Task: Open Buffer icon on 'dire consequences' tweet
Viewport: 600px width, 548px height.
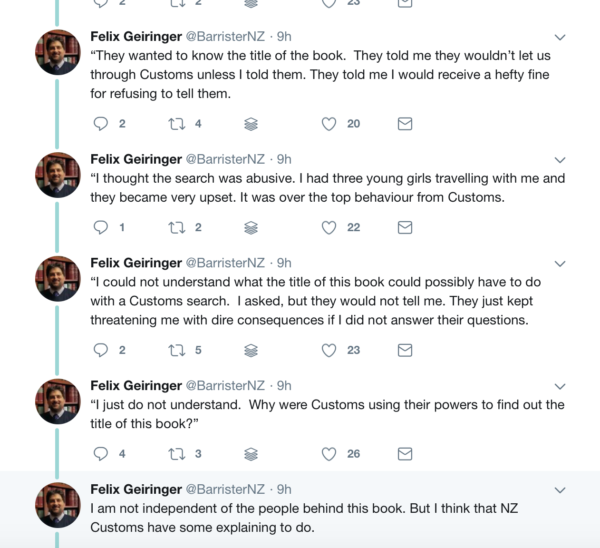Action: pos(251,351)
